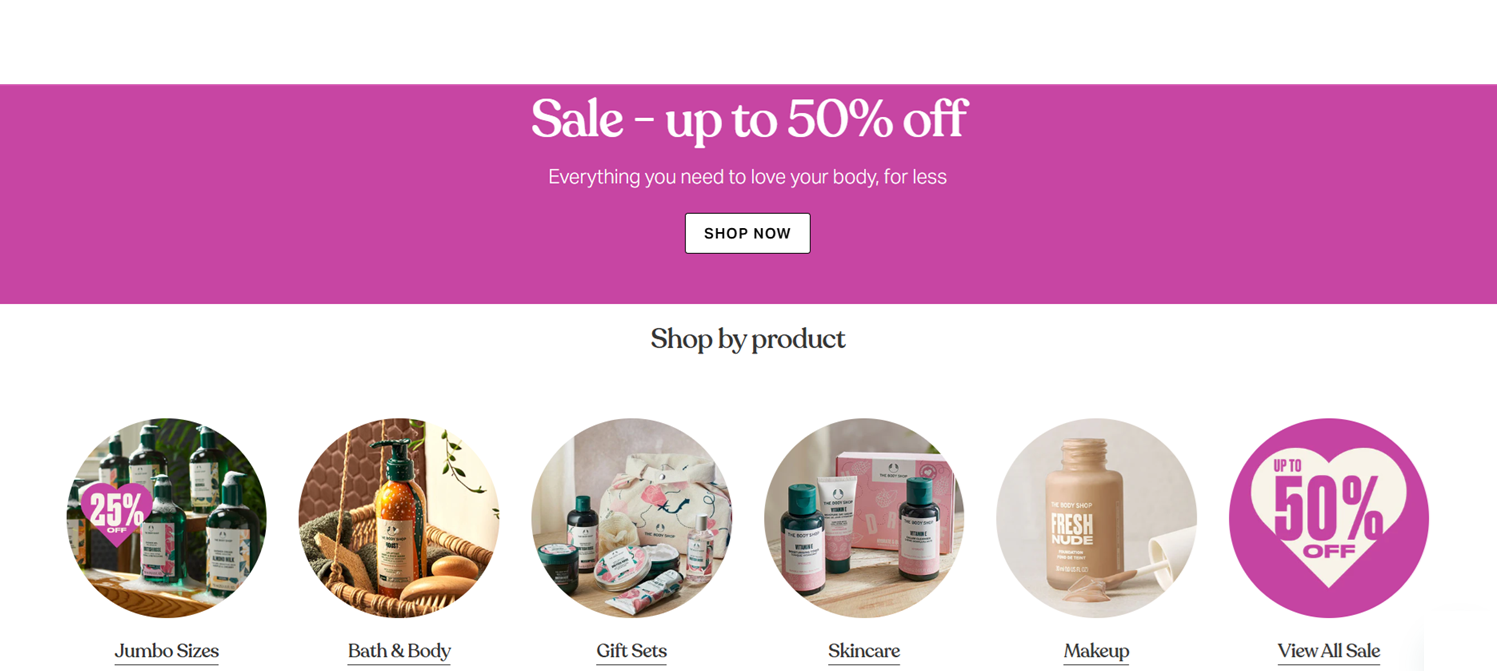Click the View All Sale link
Screen dimensions: 1497x671
click(x=1328, y=651)
